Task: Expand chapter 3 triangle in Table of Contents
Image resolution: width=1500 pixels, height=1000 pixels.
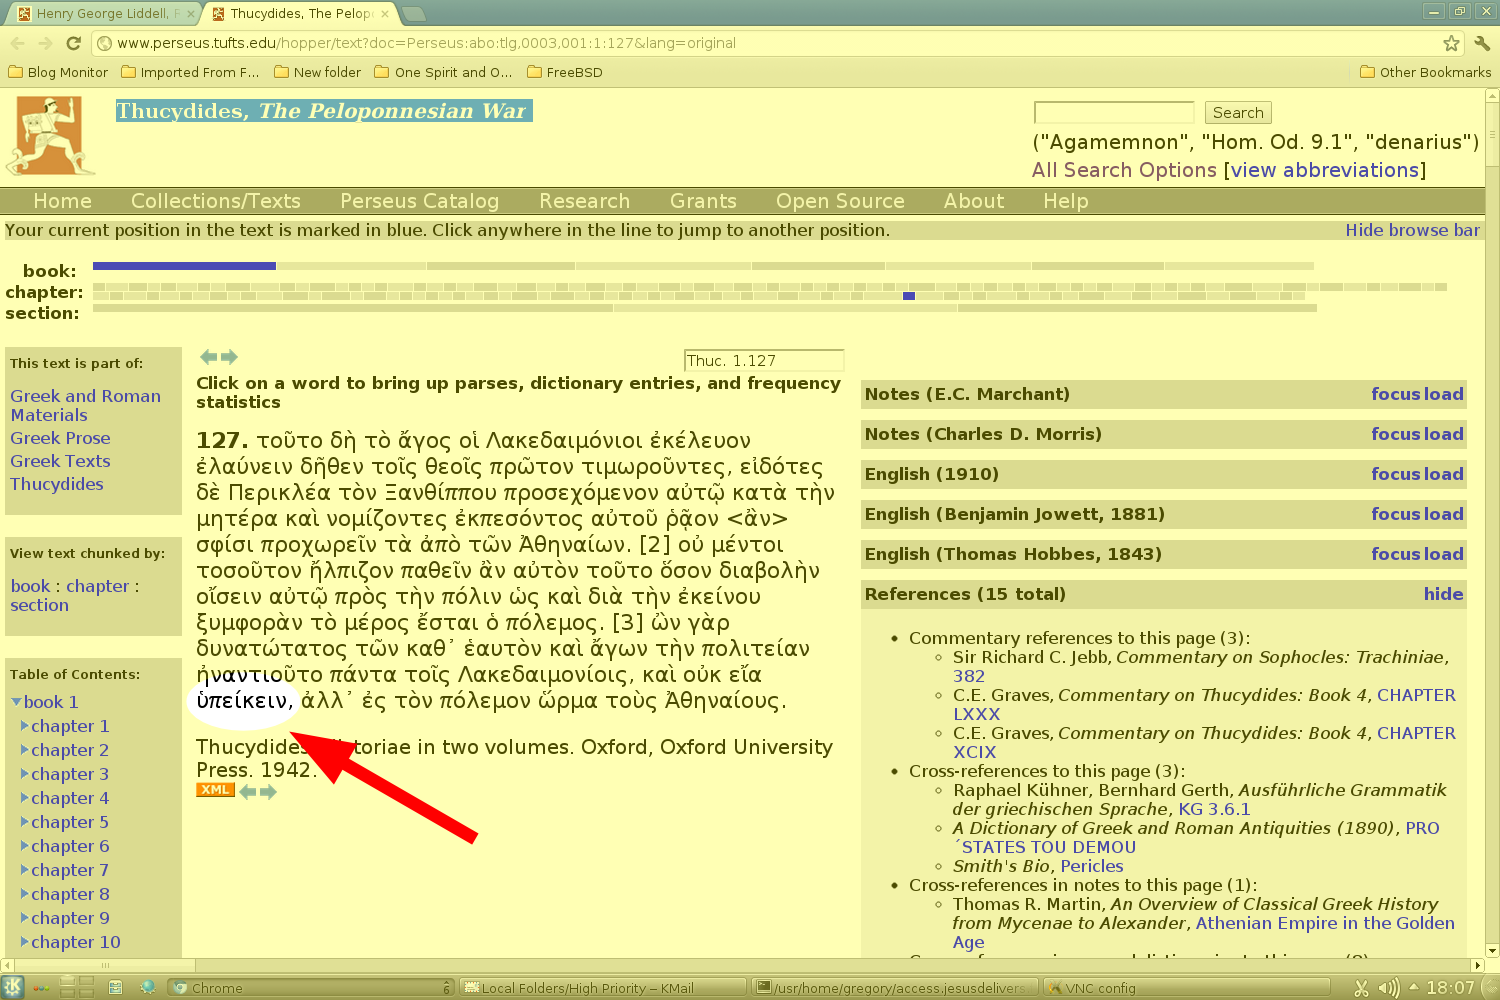Action: [x=25, y=773]
